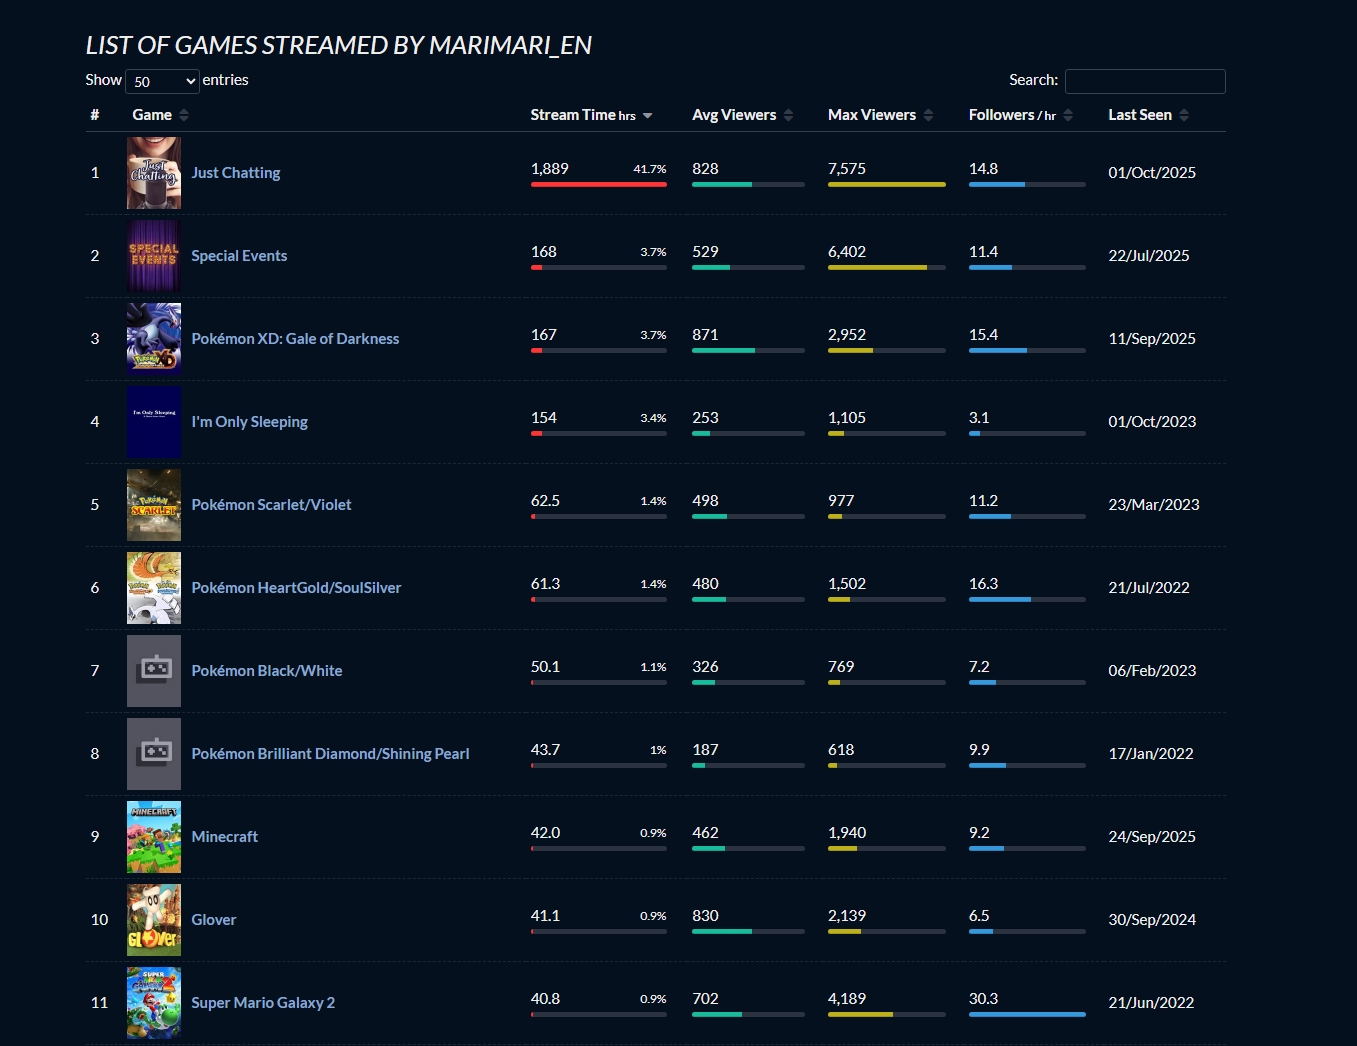This screenshot has height=1046, width=1357.
Task: Click the 01/Oct/2025 last seen date
Action: [x=1152, y=173]
